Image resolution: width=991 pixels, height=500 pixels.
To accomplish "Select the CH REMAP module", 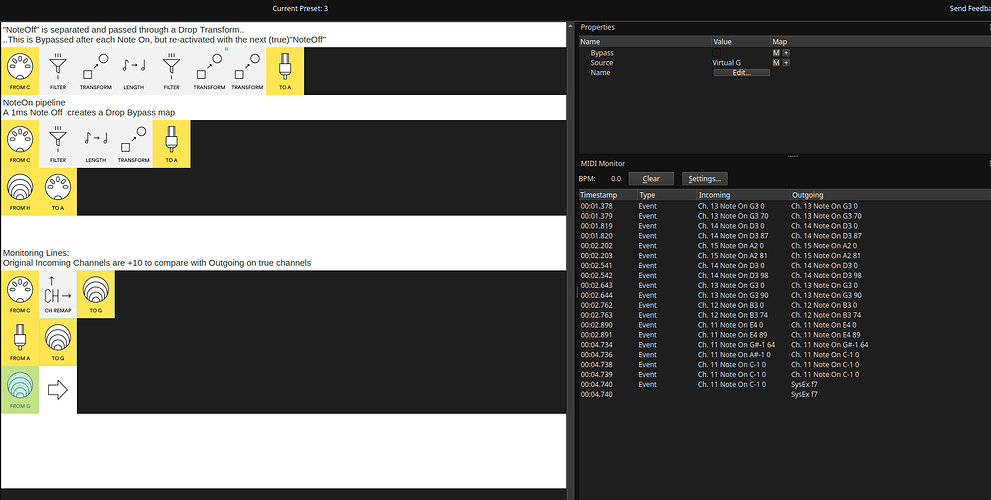I will point(58,294).
